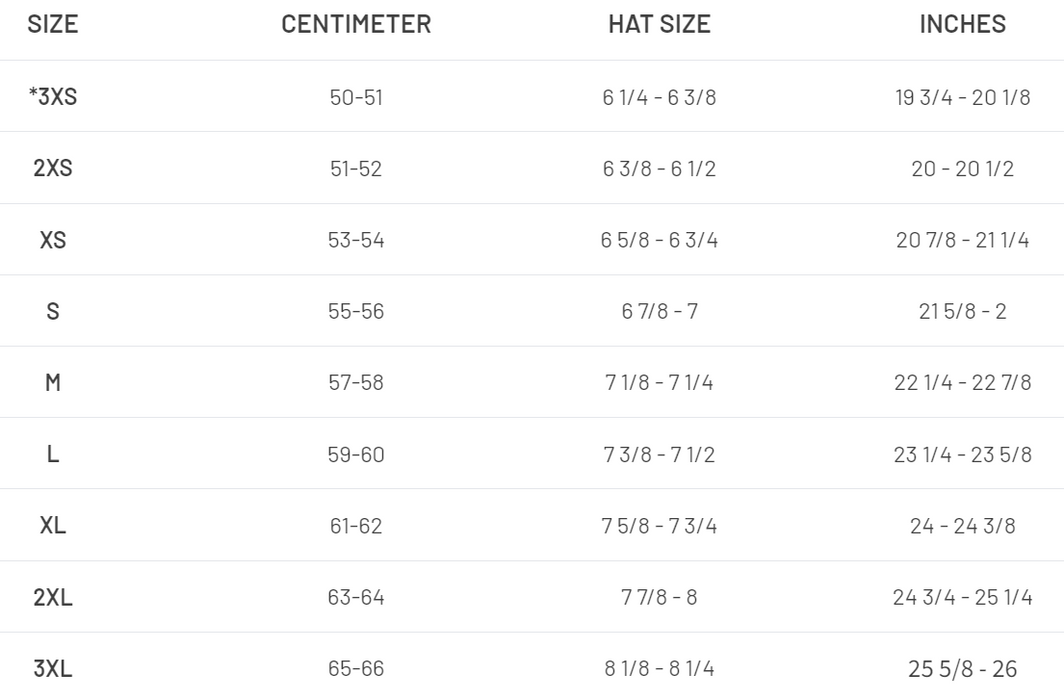Select the 2XS size row label
This screenshot has height=700, width=1064.
(x=53, y=168)
